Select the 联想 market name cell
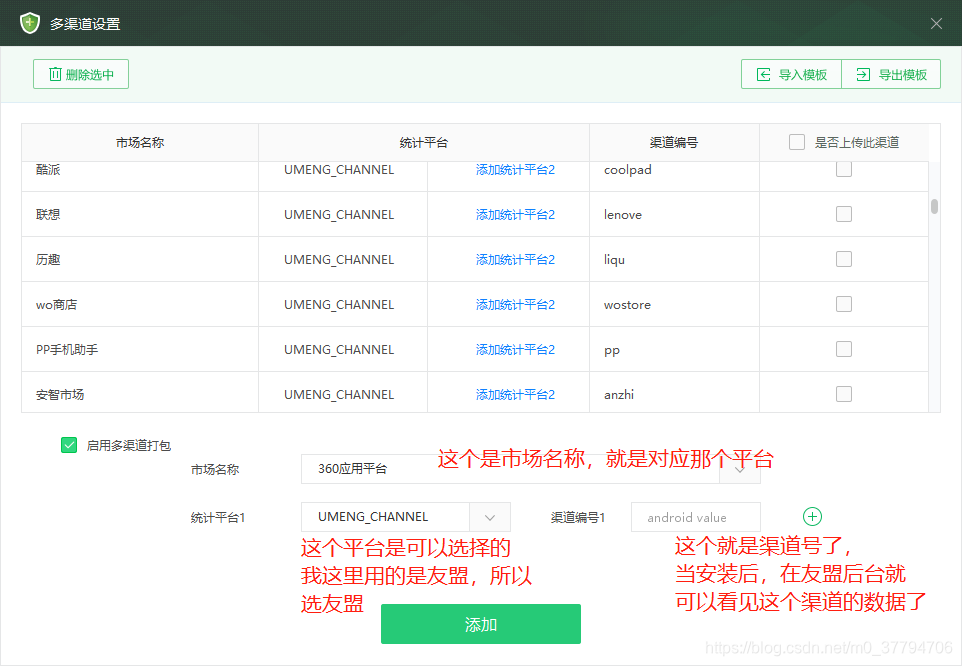The width and height of the screenshot is (962, 666). 140,214
